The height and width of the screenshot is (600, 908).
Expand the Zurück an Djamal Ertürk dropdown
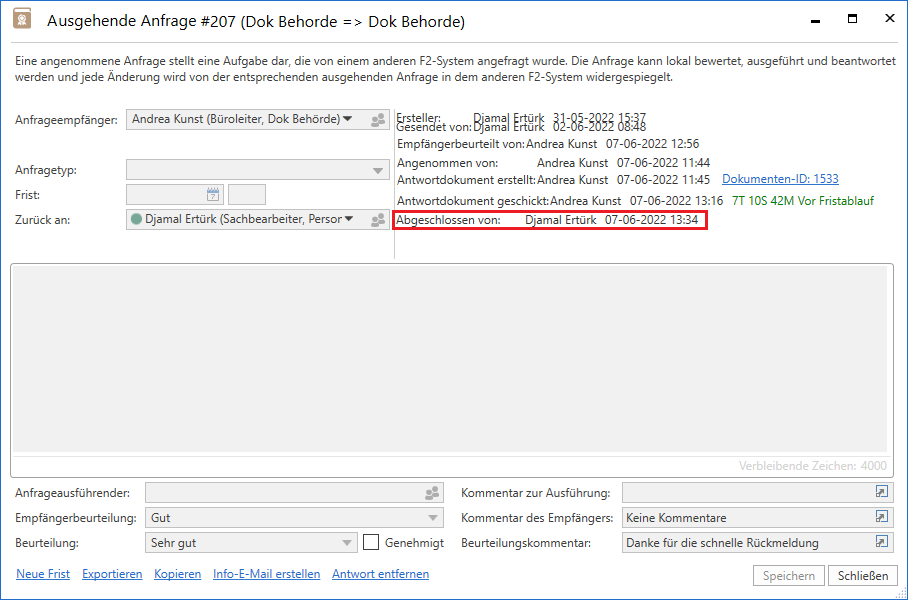pyautogui.click(x=348, y=219)
